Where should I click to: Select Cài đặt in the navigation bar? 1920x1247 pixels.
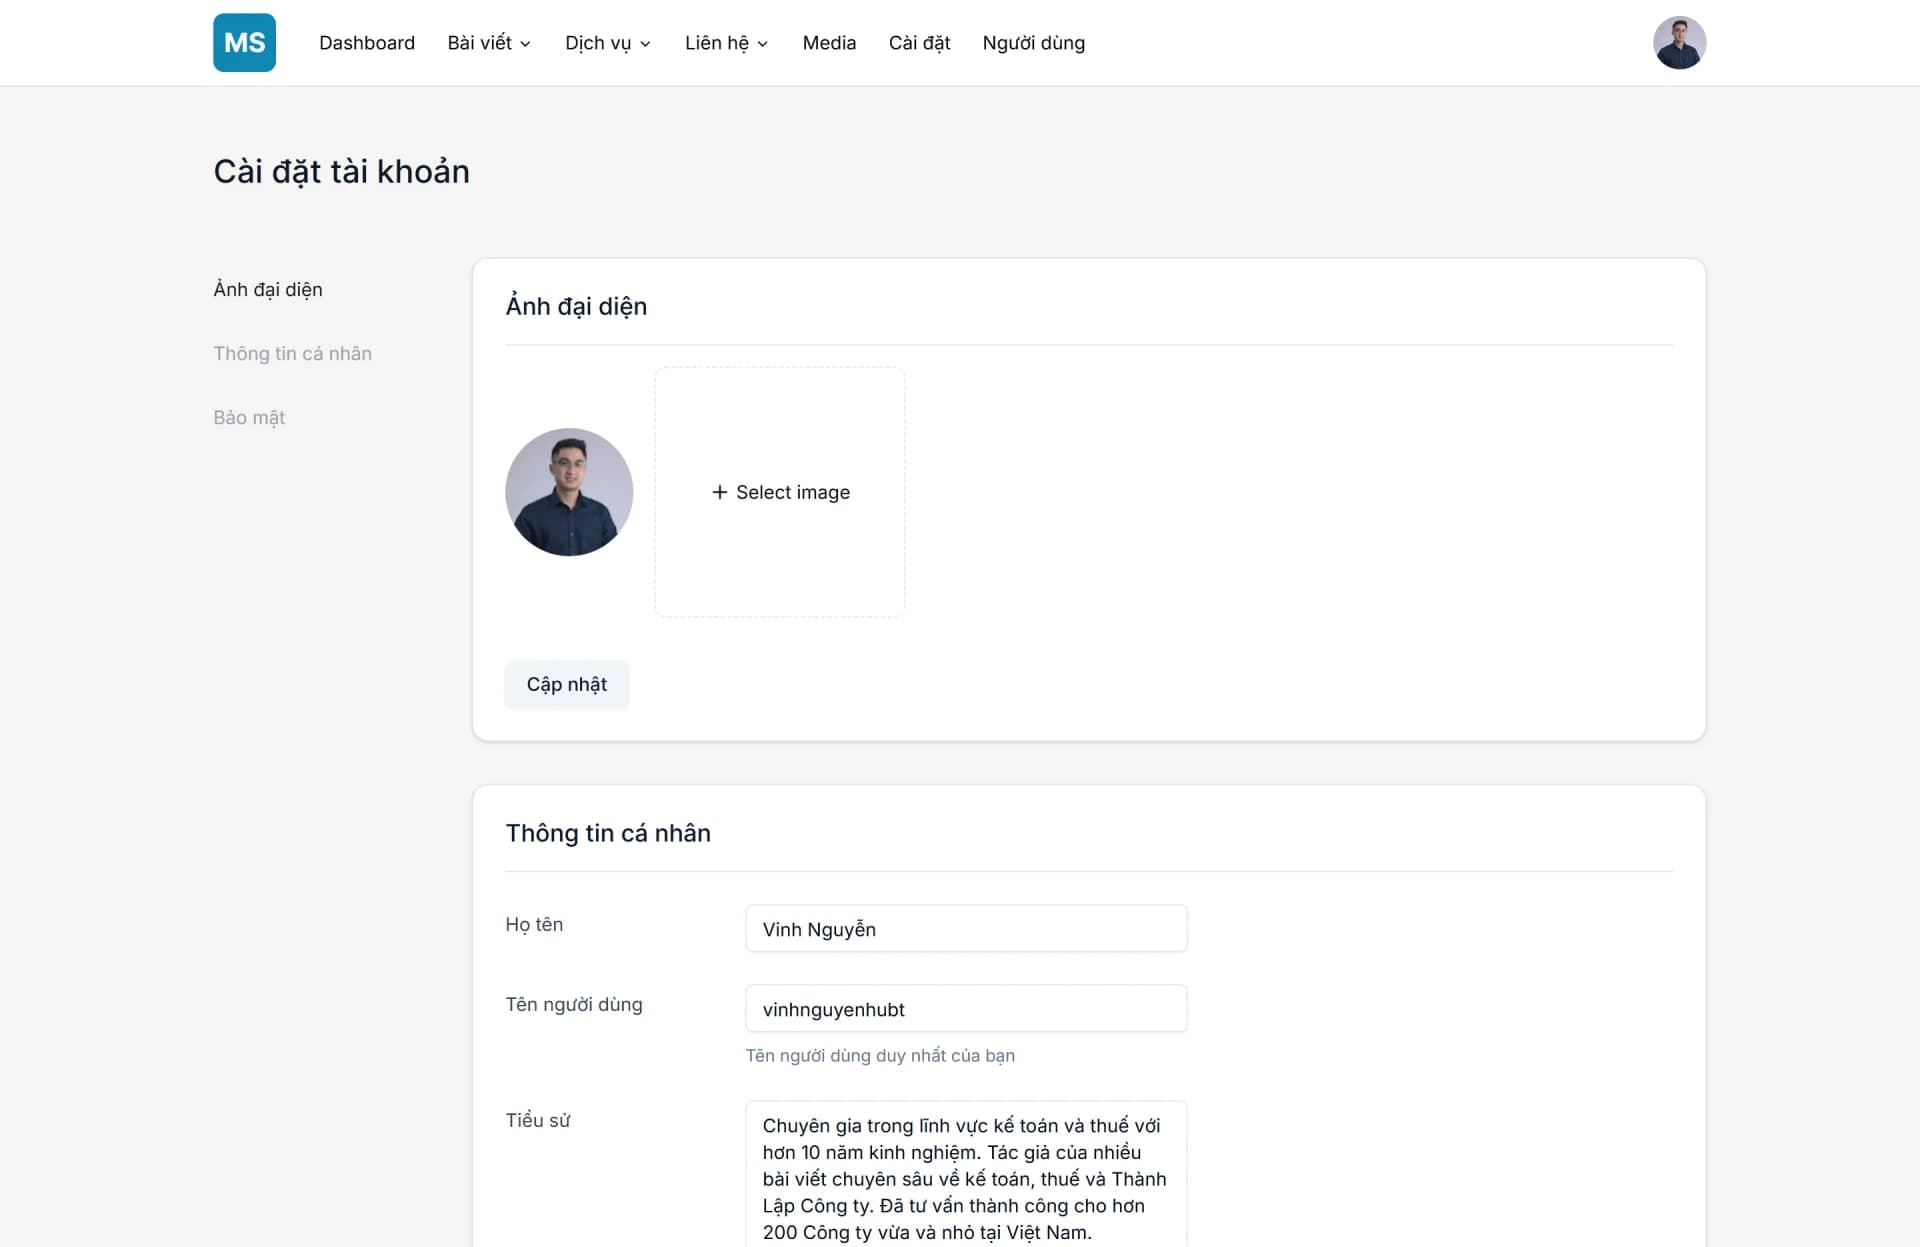point(918,43)
